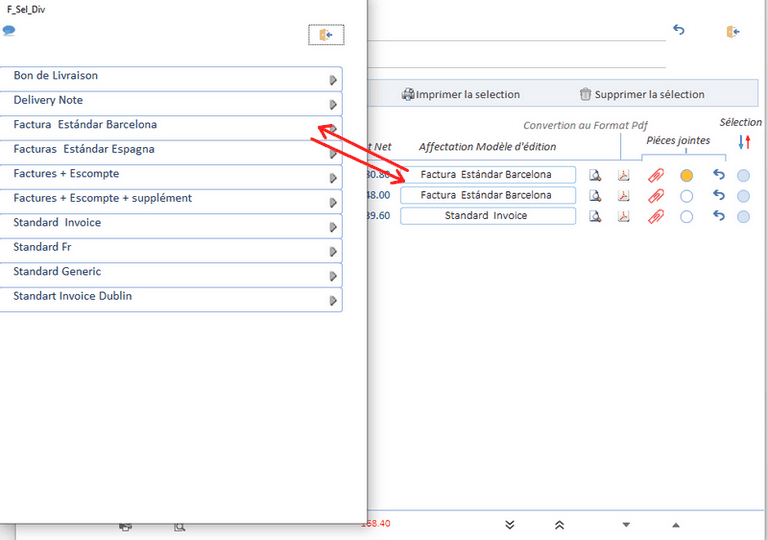The width and height of the screenshot is (768, 540).
Task: Convert the Standard Invoice row to PDF
Action: (624, 216)
